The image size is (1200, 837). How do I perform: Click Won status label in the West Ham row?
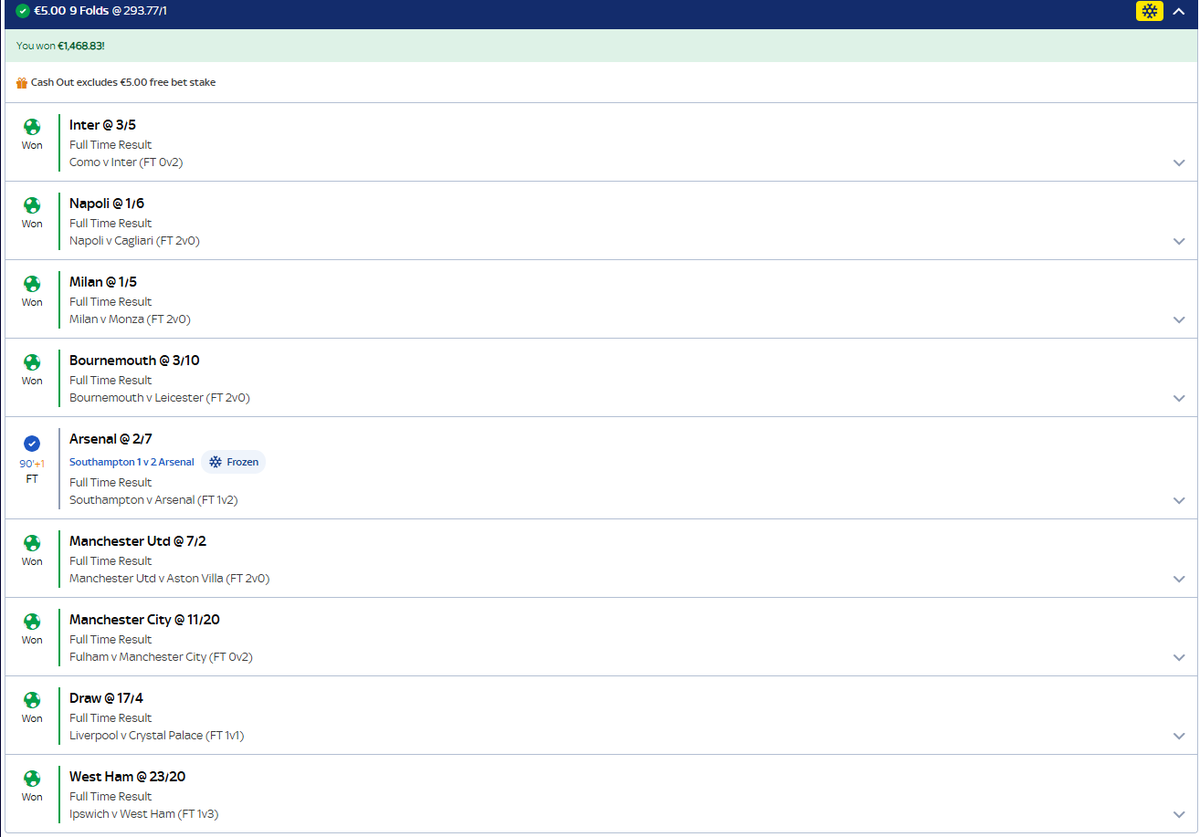pyautogui.click(x=32, y=797)
